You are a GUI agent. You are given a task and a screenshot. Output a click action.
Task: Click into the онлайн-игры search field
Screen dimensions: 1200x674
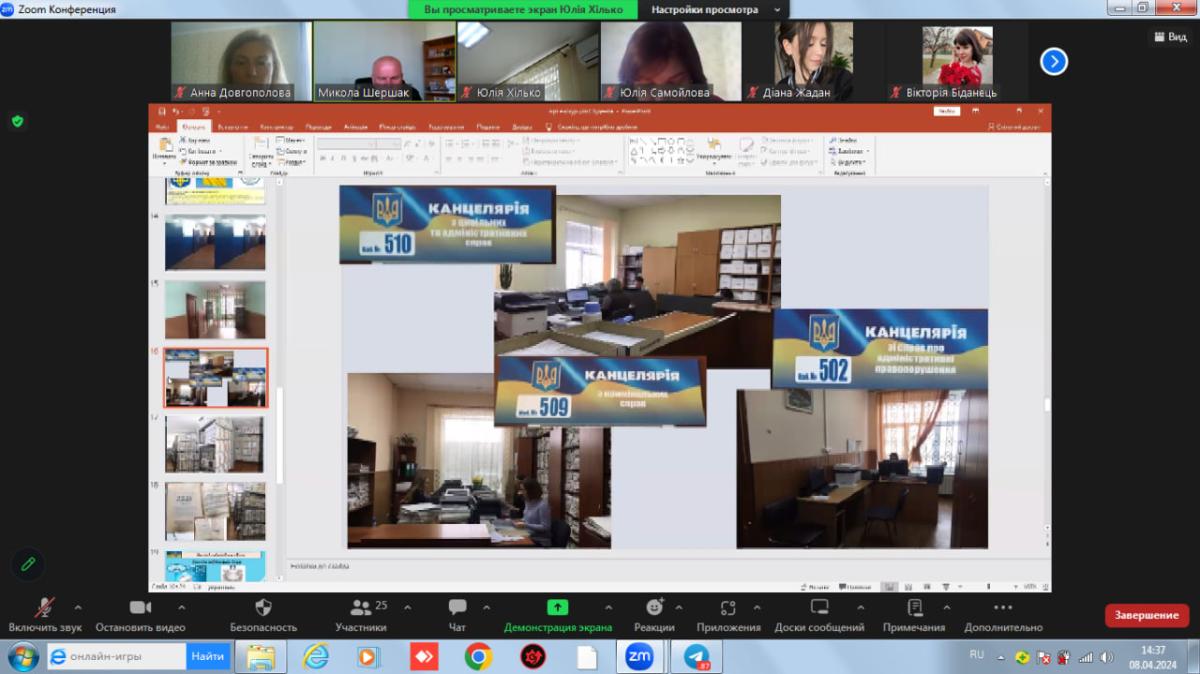116,657
